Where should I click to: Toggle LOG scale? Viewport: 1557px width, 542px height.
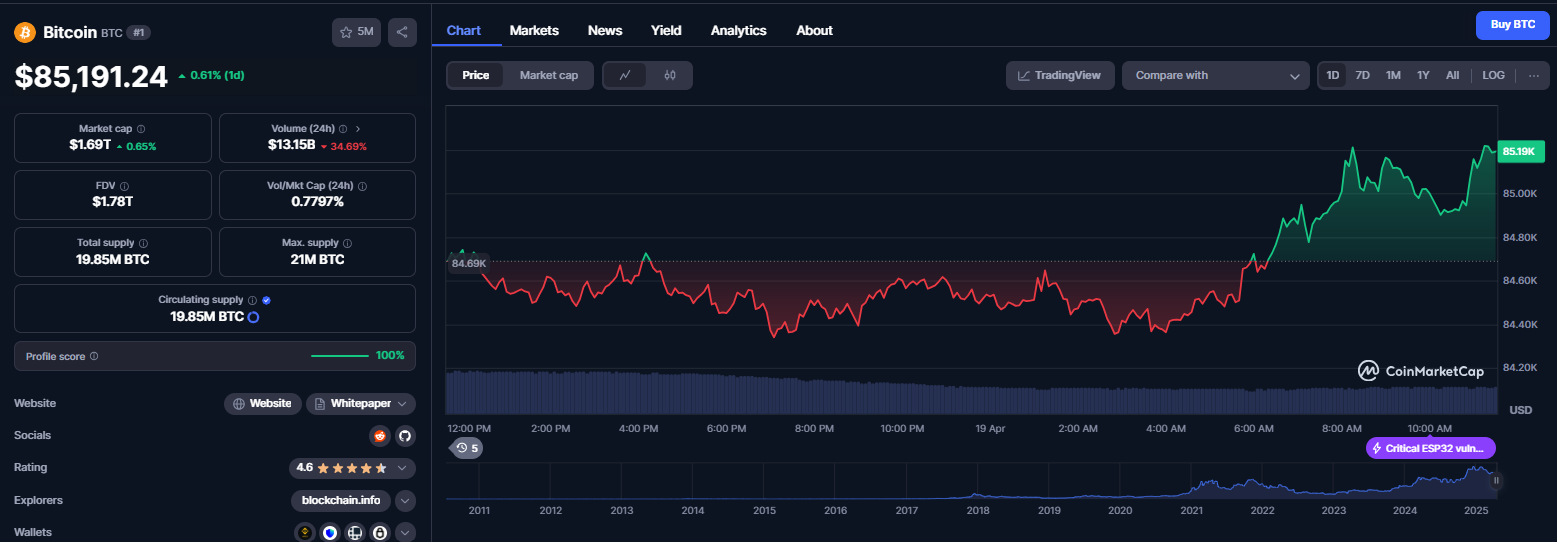[1493, 75]
